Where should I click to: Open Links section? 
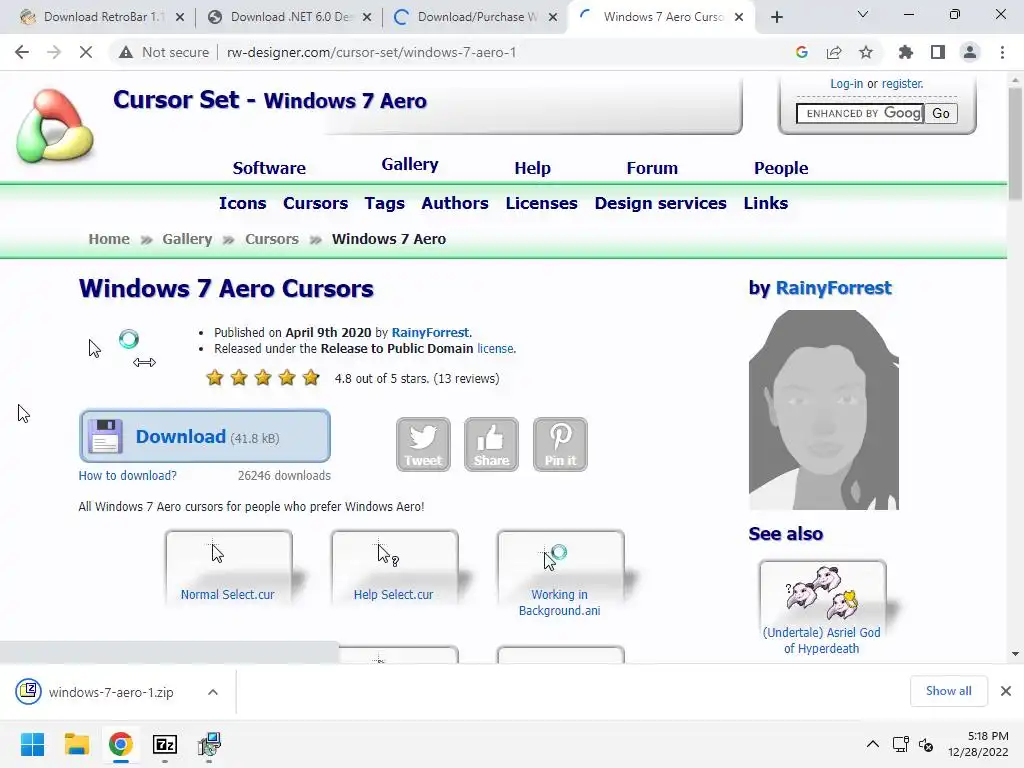click(765, 203)
